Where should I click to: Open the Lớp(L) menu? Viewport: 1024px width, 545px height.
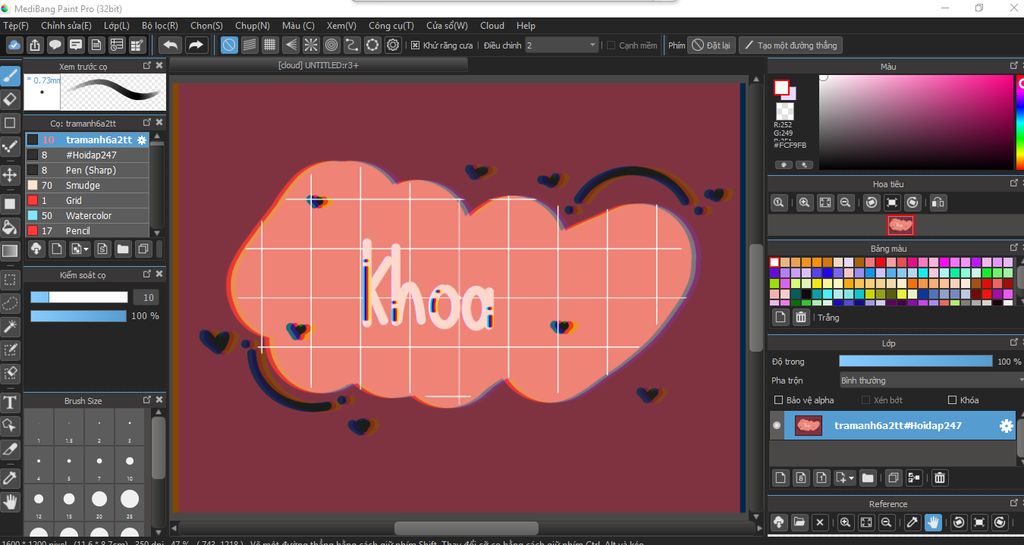(116, 25)
